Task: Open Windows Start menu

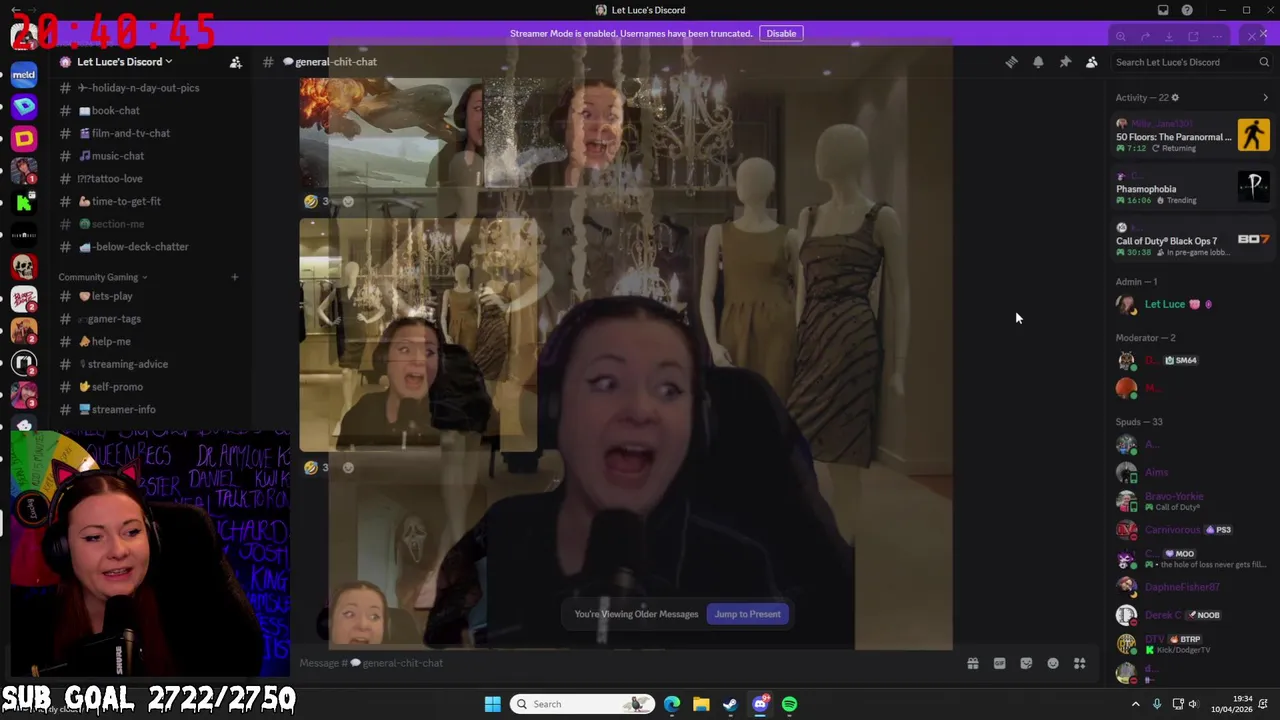Action: tap(492, 704)
